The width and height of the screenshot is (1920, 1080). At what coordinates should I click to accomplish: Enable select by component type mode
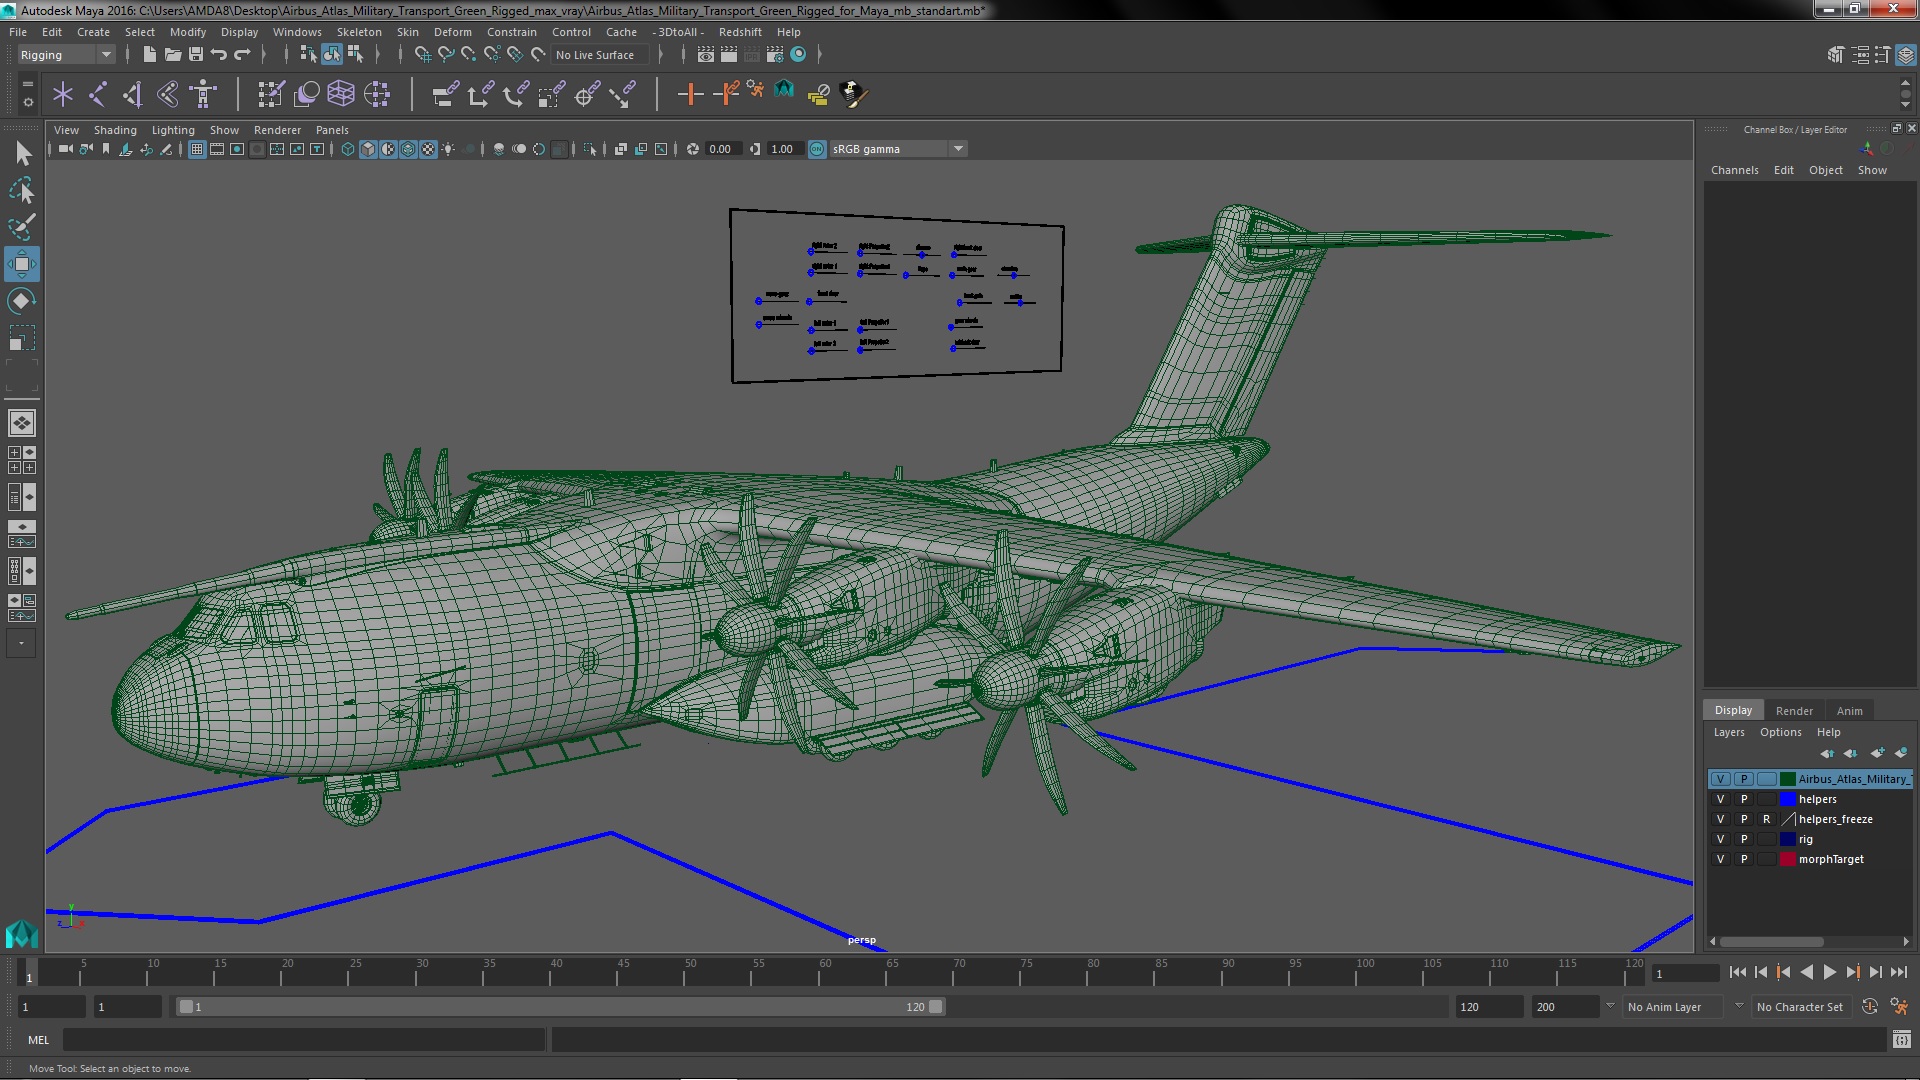point(354,54)
